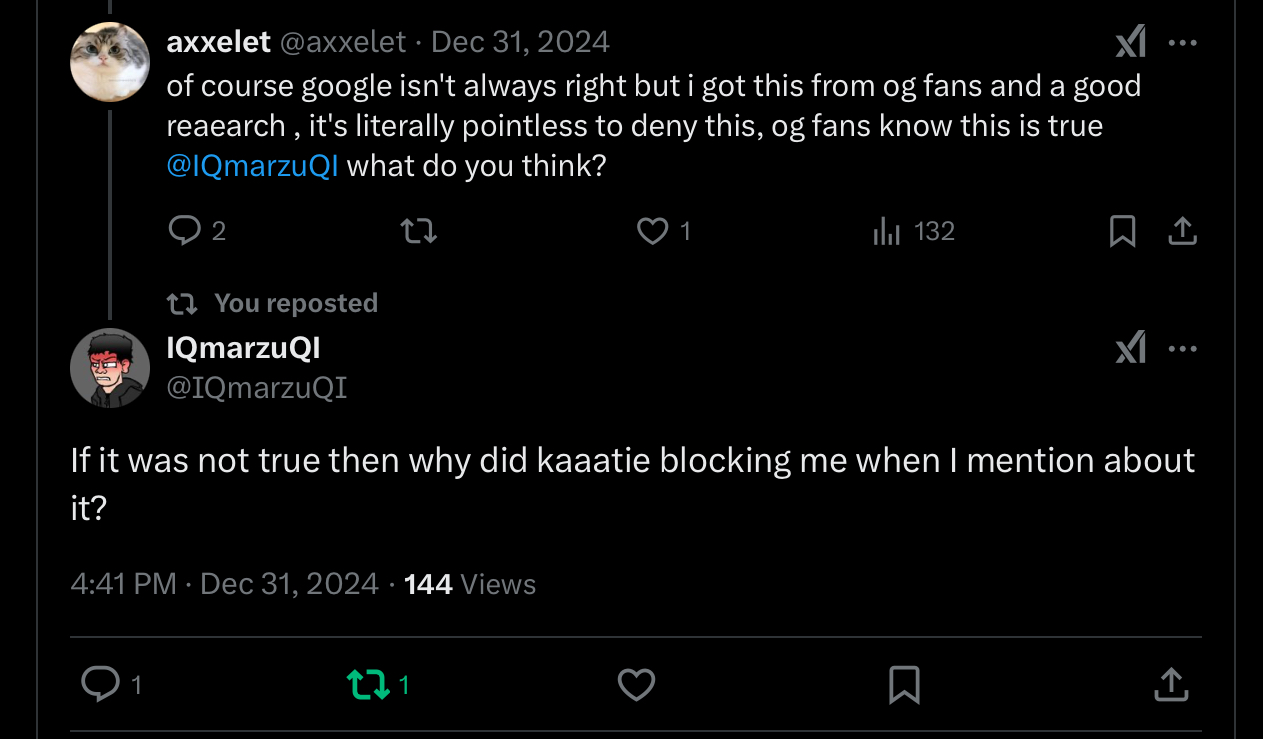Bookmark IQmarzuQI's tweet
Viewport: 1263px width, 739px height.
[x=904, y=685]
